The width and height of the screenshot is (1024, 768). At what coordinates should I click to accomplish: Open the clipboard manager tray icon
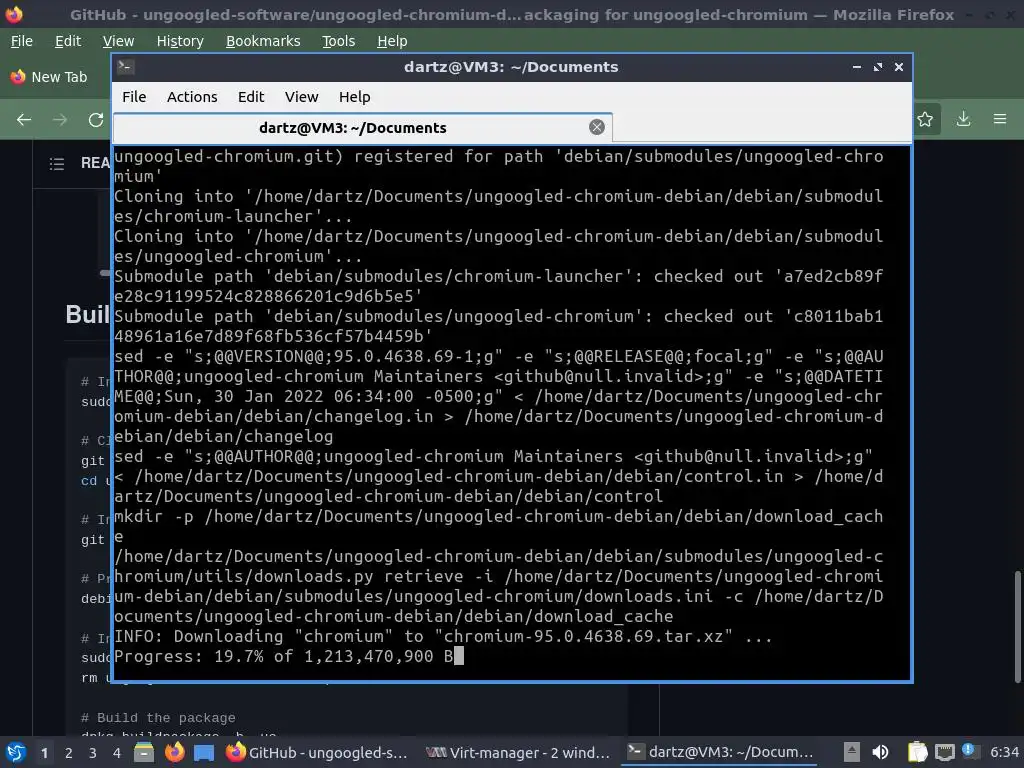tap(917, 752)
